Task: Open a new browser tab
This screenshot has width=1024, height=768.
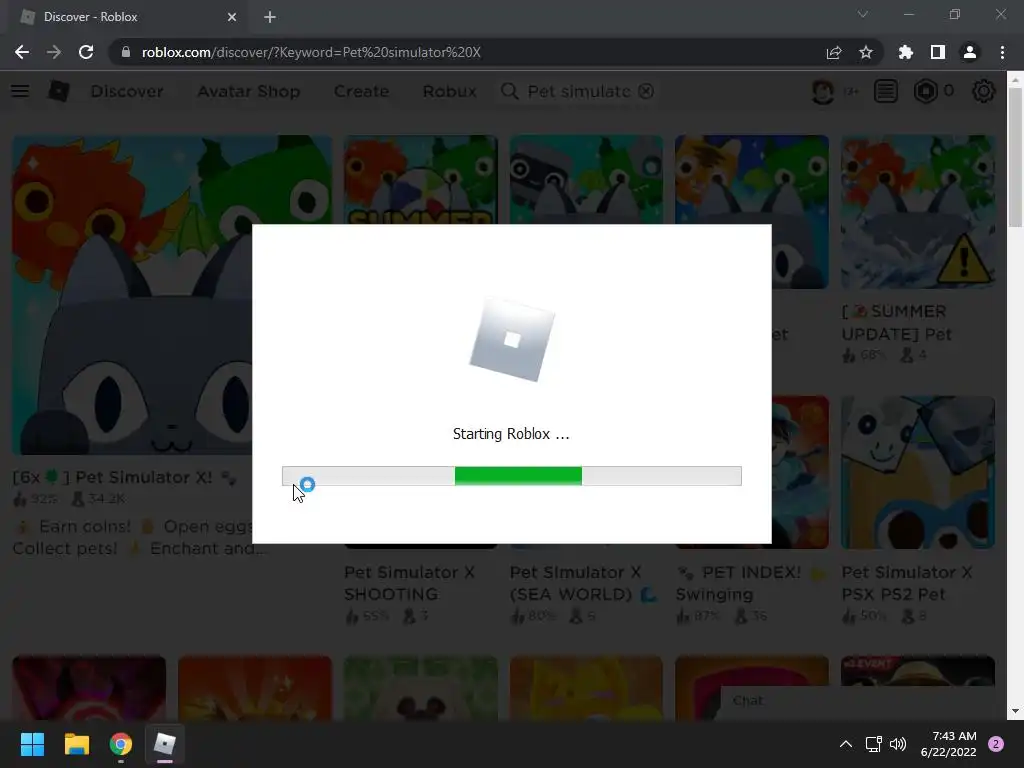Action: pos(270,17)
